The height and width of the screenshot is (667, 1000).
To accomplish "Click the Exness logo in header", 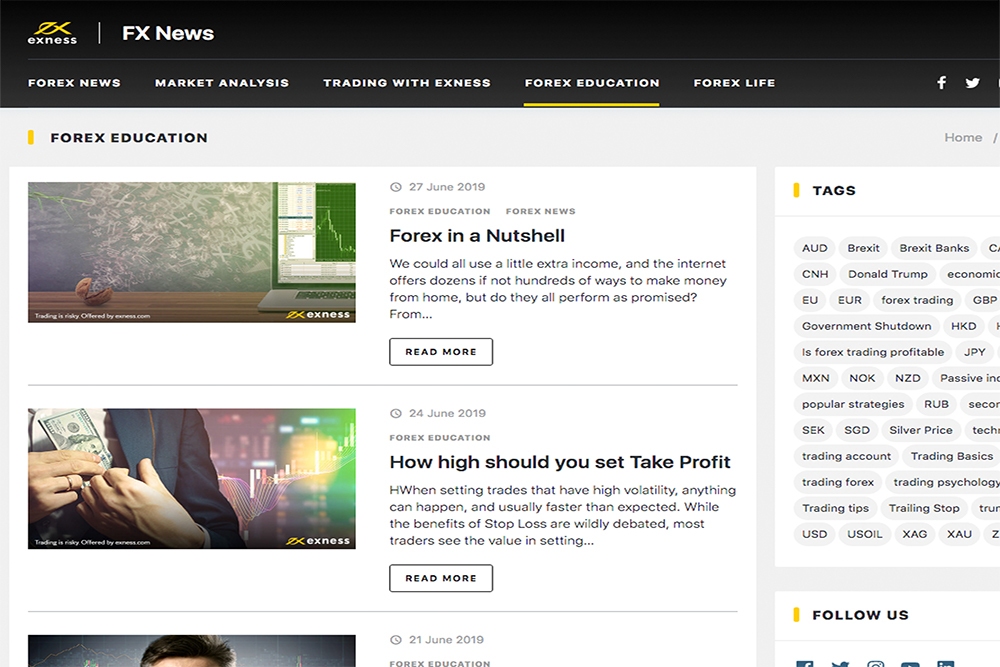I will pos(52,33).
